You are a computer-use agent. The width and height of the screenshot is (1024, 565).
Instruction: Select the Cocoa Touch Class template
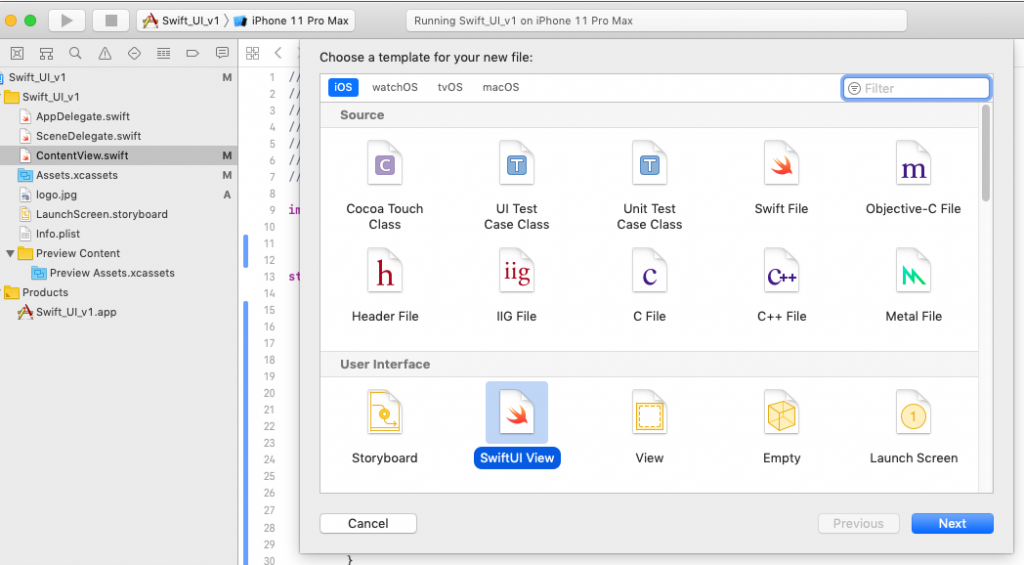[385, 186]
